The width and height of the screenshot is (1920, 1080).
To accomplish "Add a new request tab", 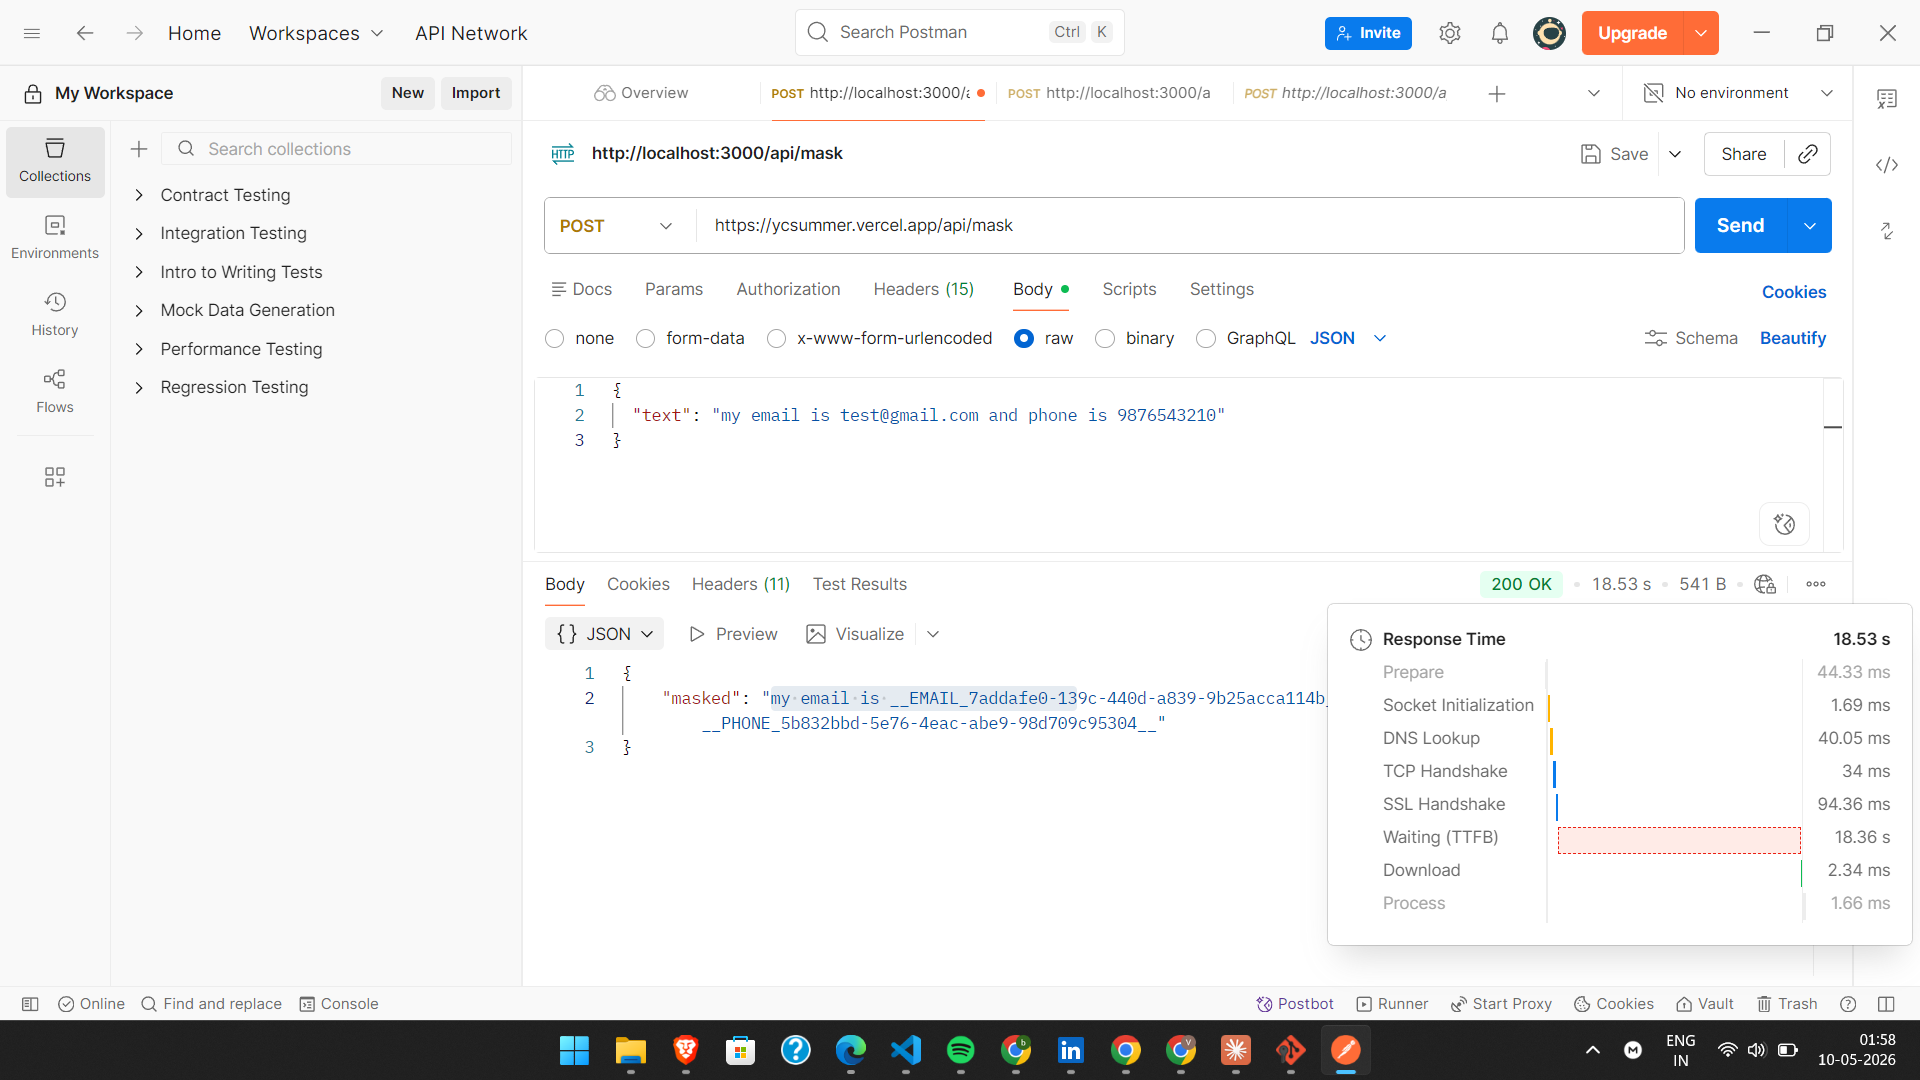I will (1497, 94).
